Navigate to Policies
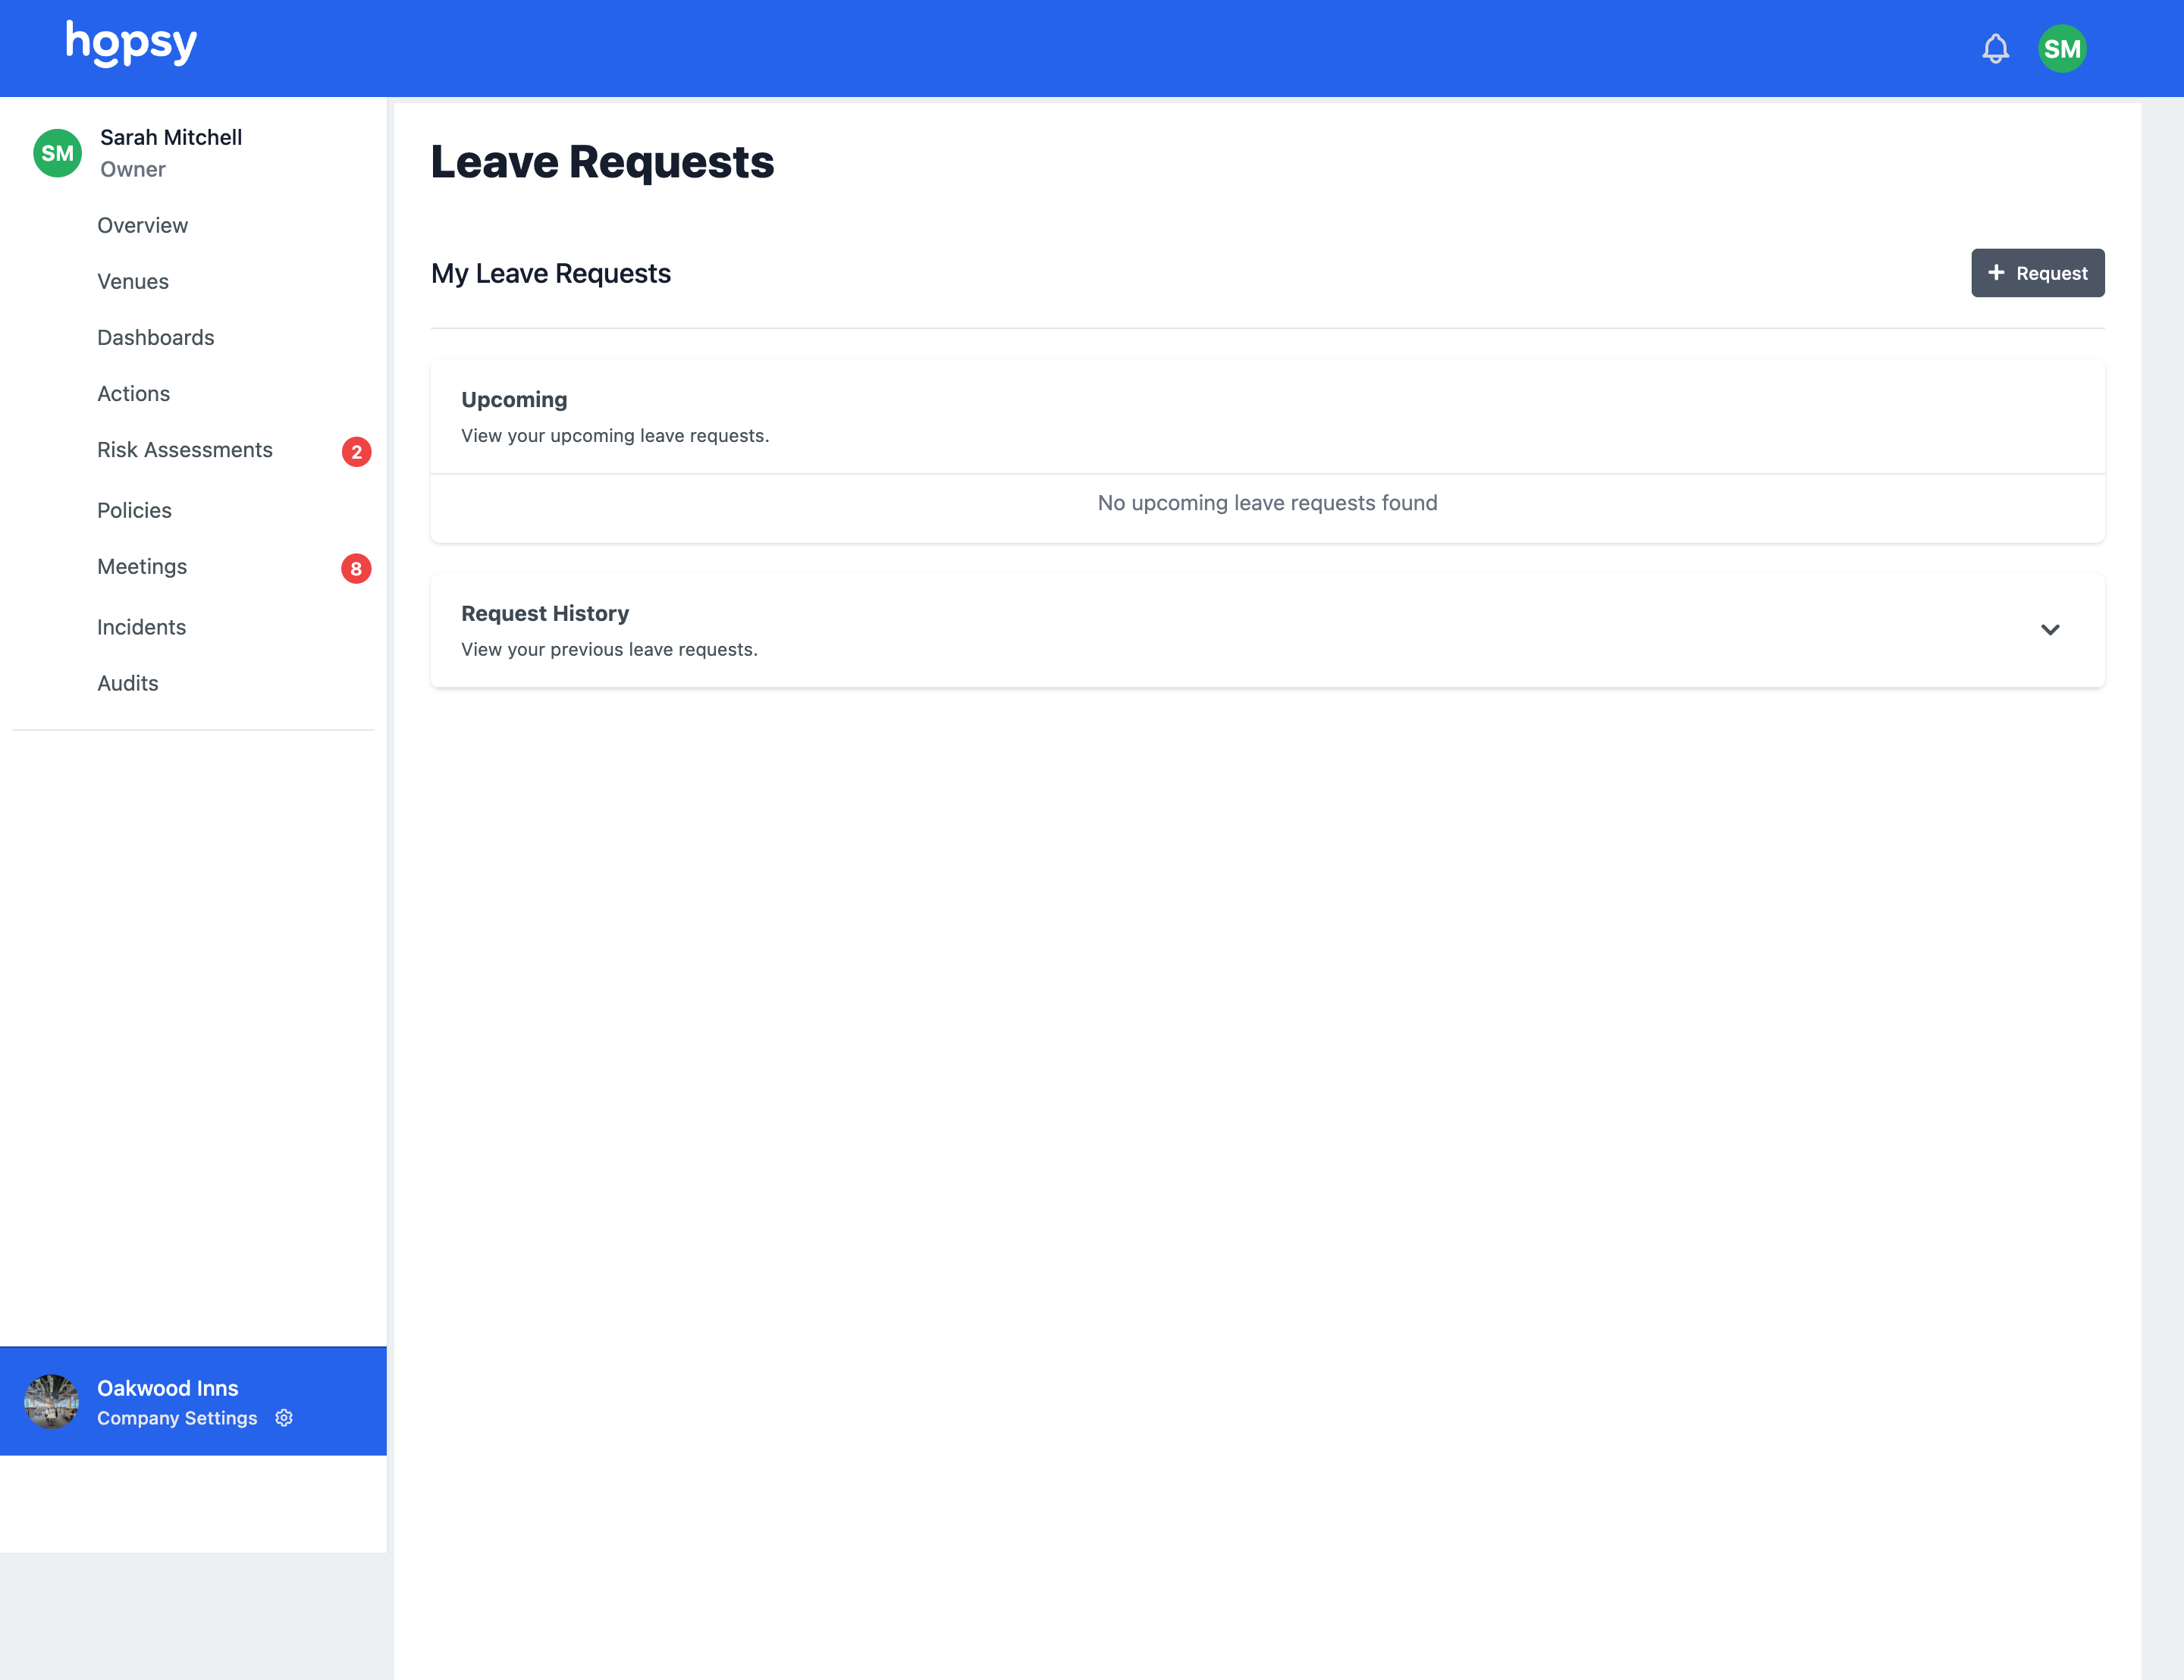The height and width of the screenshot is (1680, 2184). tap(134, 510)
